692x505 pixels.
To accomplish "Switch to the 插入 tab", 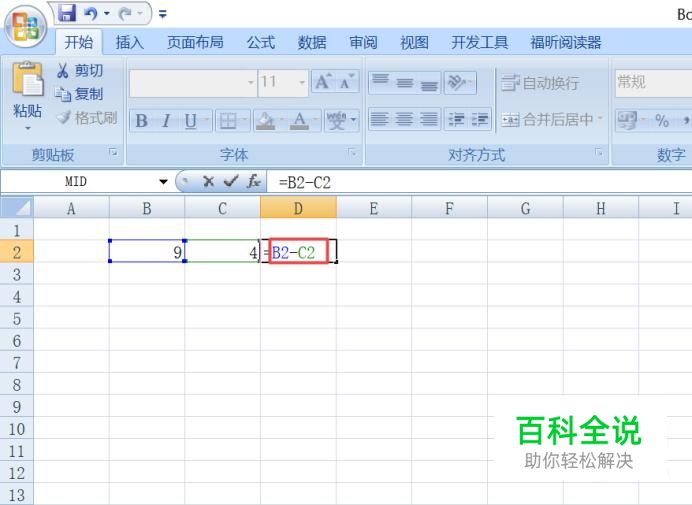I will 130,42.
